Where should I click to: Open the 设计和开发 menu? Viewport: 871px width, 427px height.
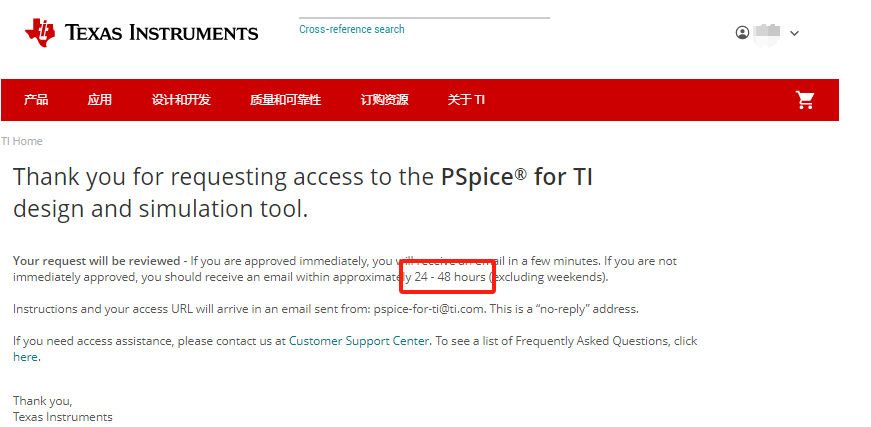coord(181,100)
